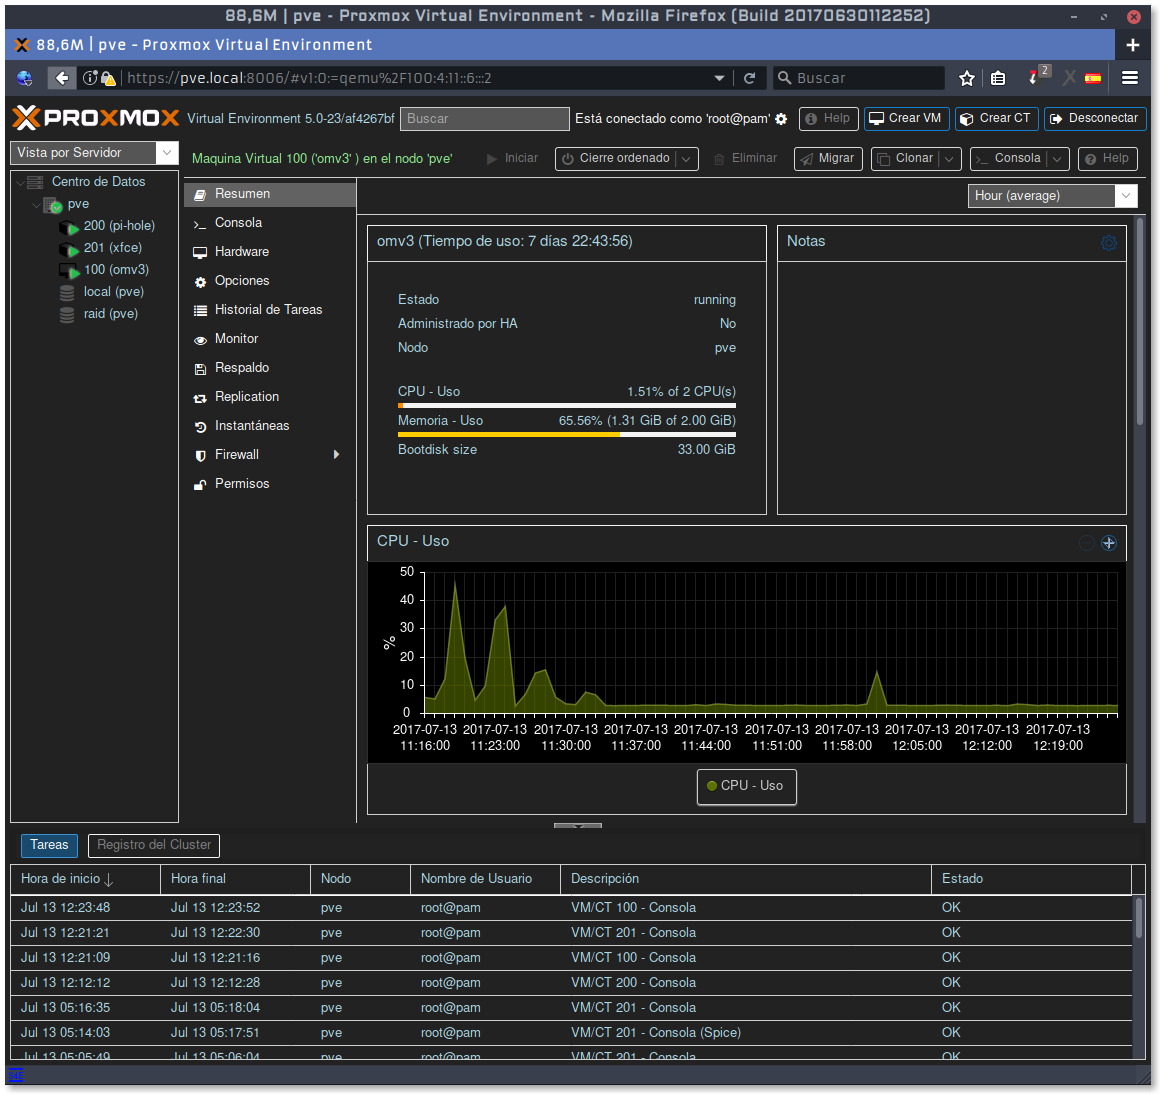The width and height of the screenshot is (1160, 1094).
Task: Click the CPU usage progress bar
Action: click(x=567, y=405)
